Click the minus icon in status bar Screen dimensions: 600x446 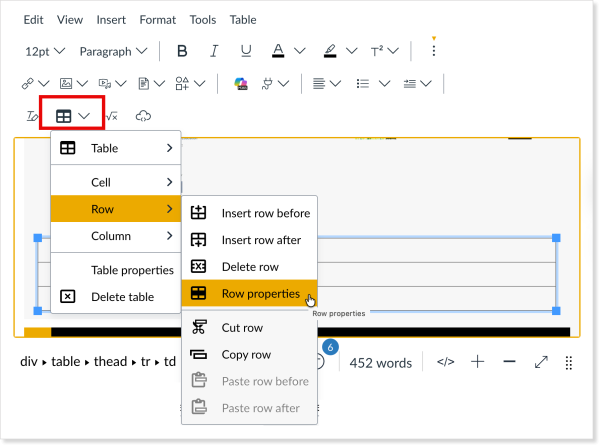point(509,361)
